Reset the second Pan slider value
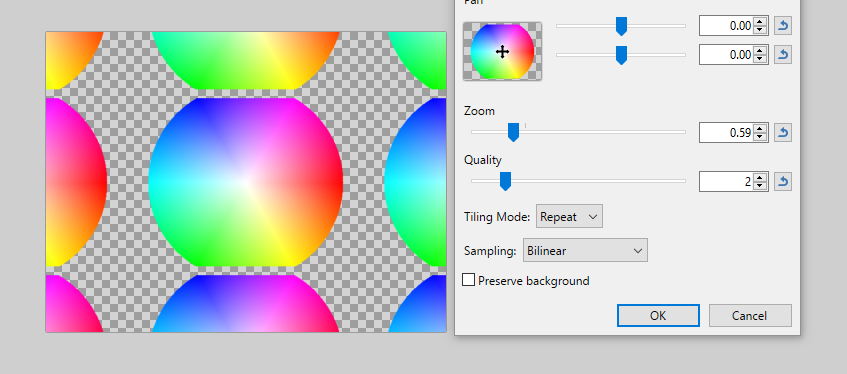The image size is (847, 374). tap(783, 55)
